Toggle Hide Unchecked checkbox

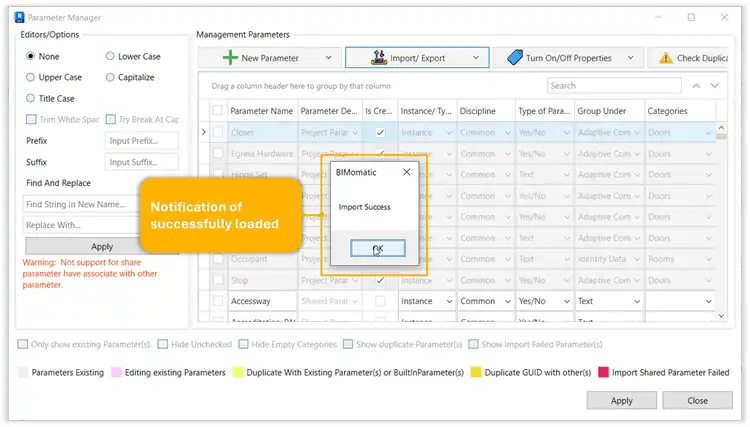pos(163,344)
